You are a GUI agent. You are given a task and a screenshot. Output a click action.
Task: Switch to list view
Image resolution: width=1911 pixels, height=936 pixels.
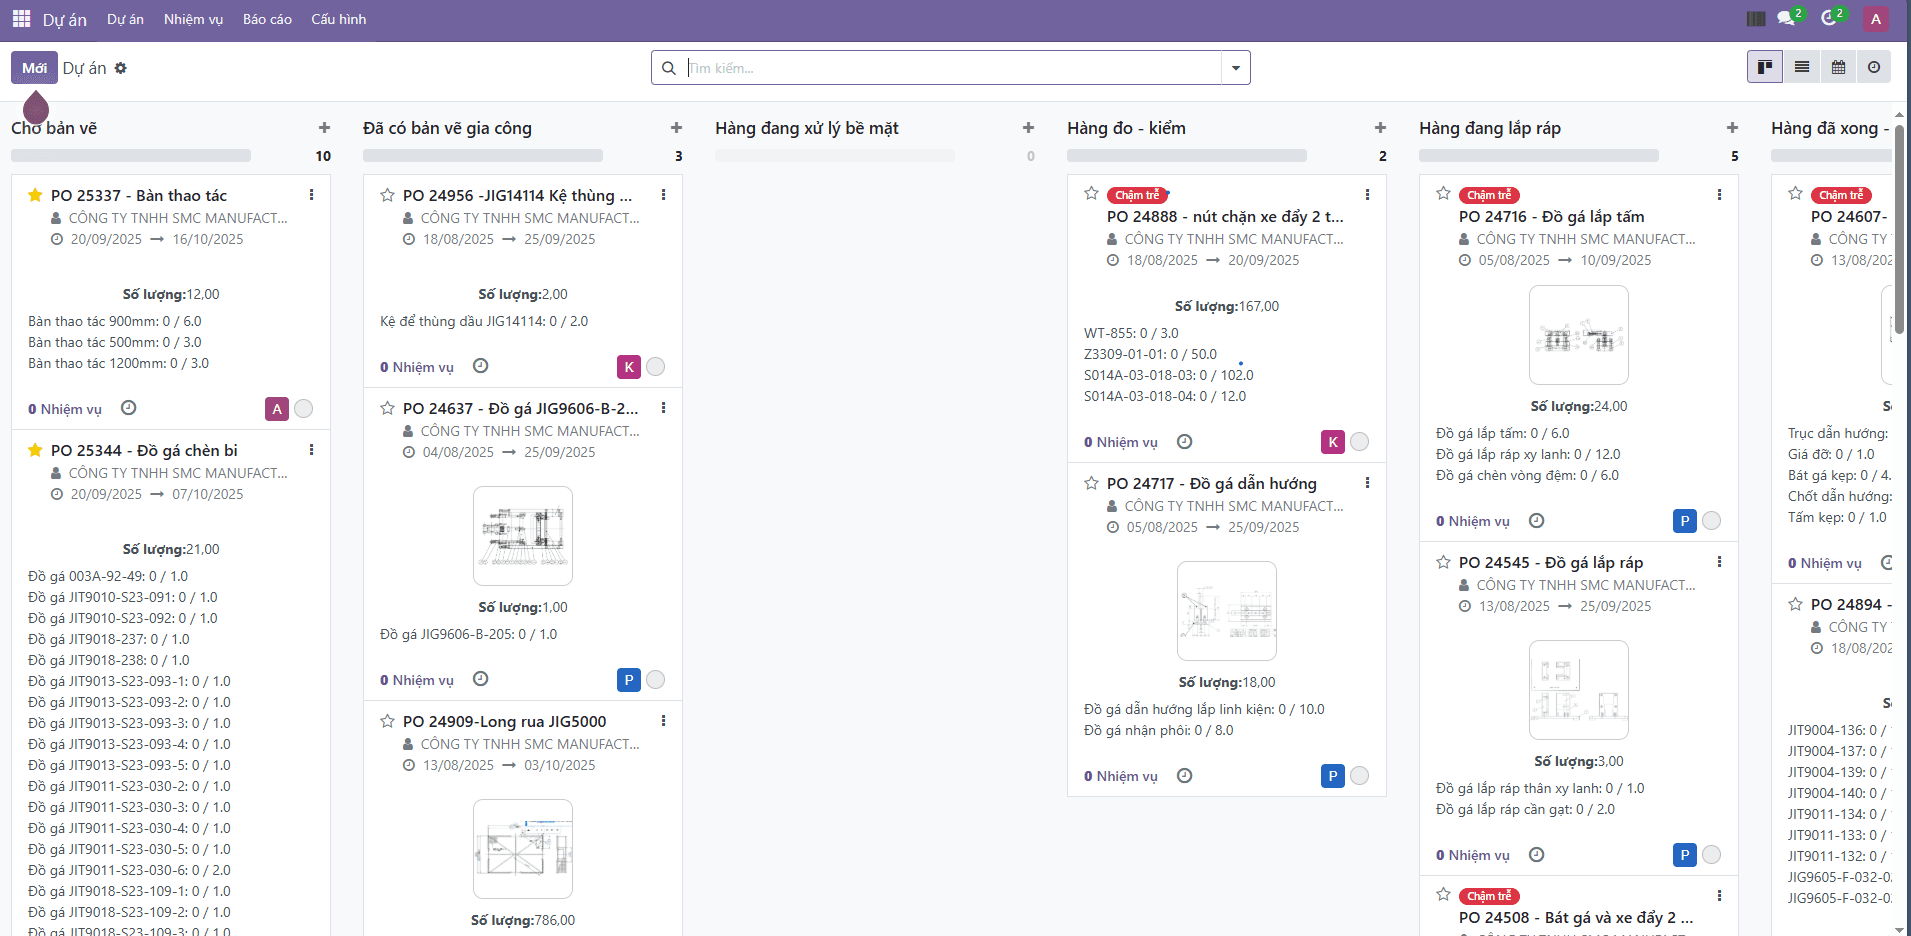click(1802, 67)
